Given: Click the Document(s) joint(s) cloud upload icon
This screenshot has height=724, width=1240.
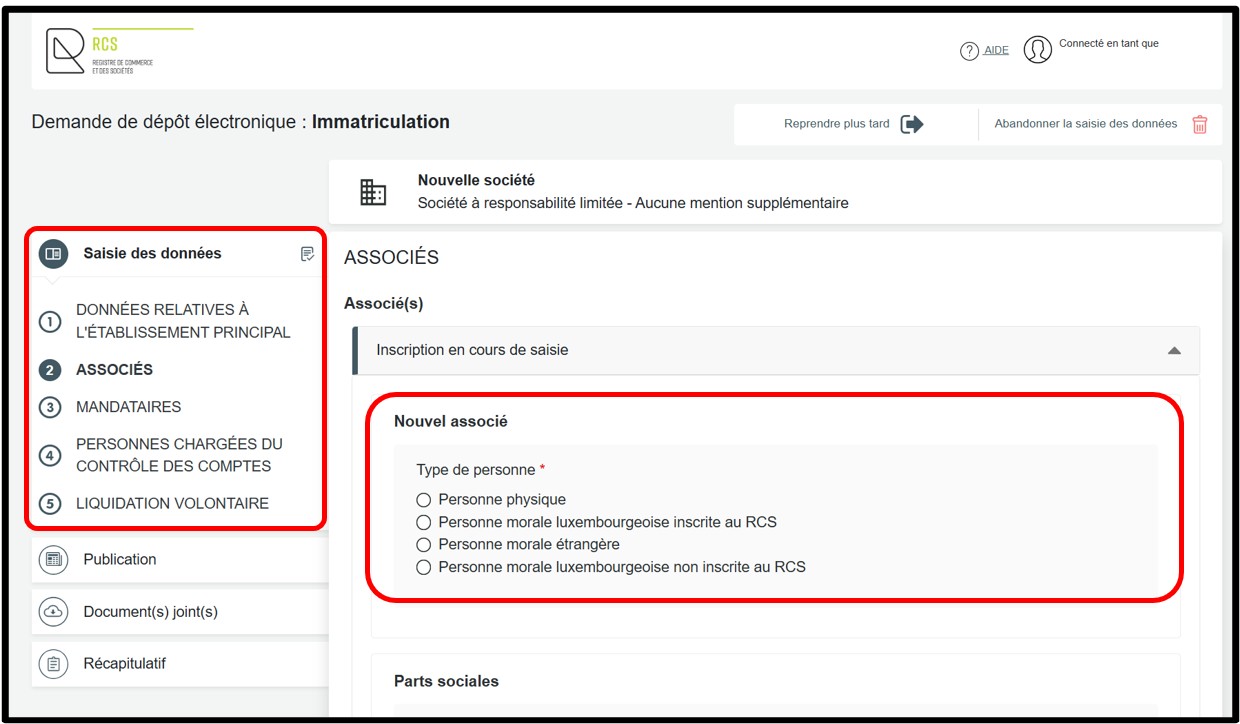Looking at the screenshot, I should coord(53,612).
